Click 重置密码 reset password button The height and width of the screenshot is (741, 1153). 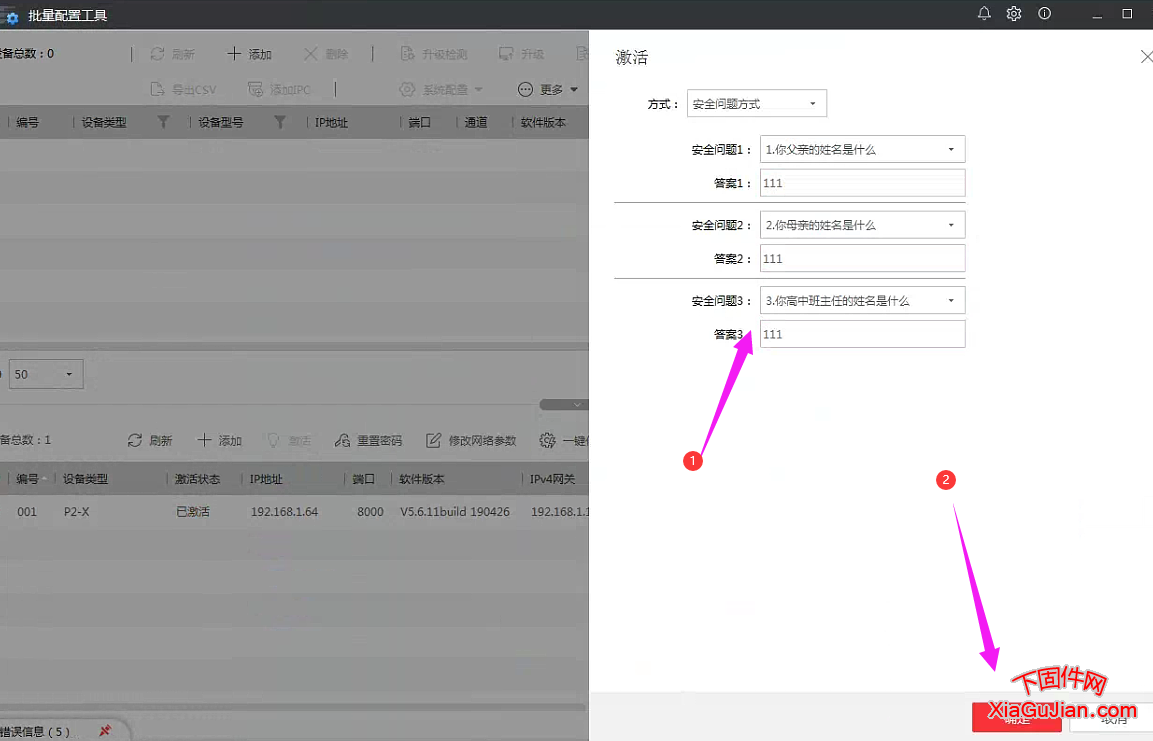click(x=368, y=440)
